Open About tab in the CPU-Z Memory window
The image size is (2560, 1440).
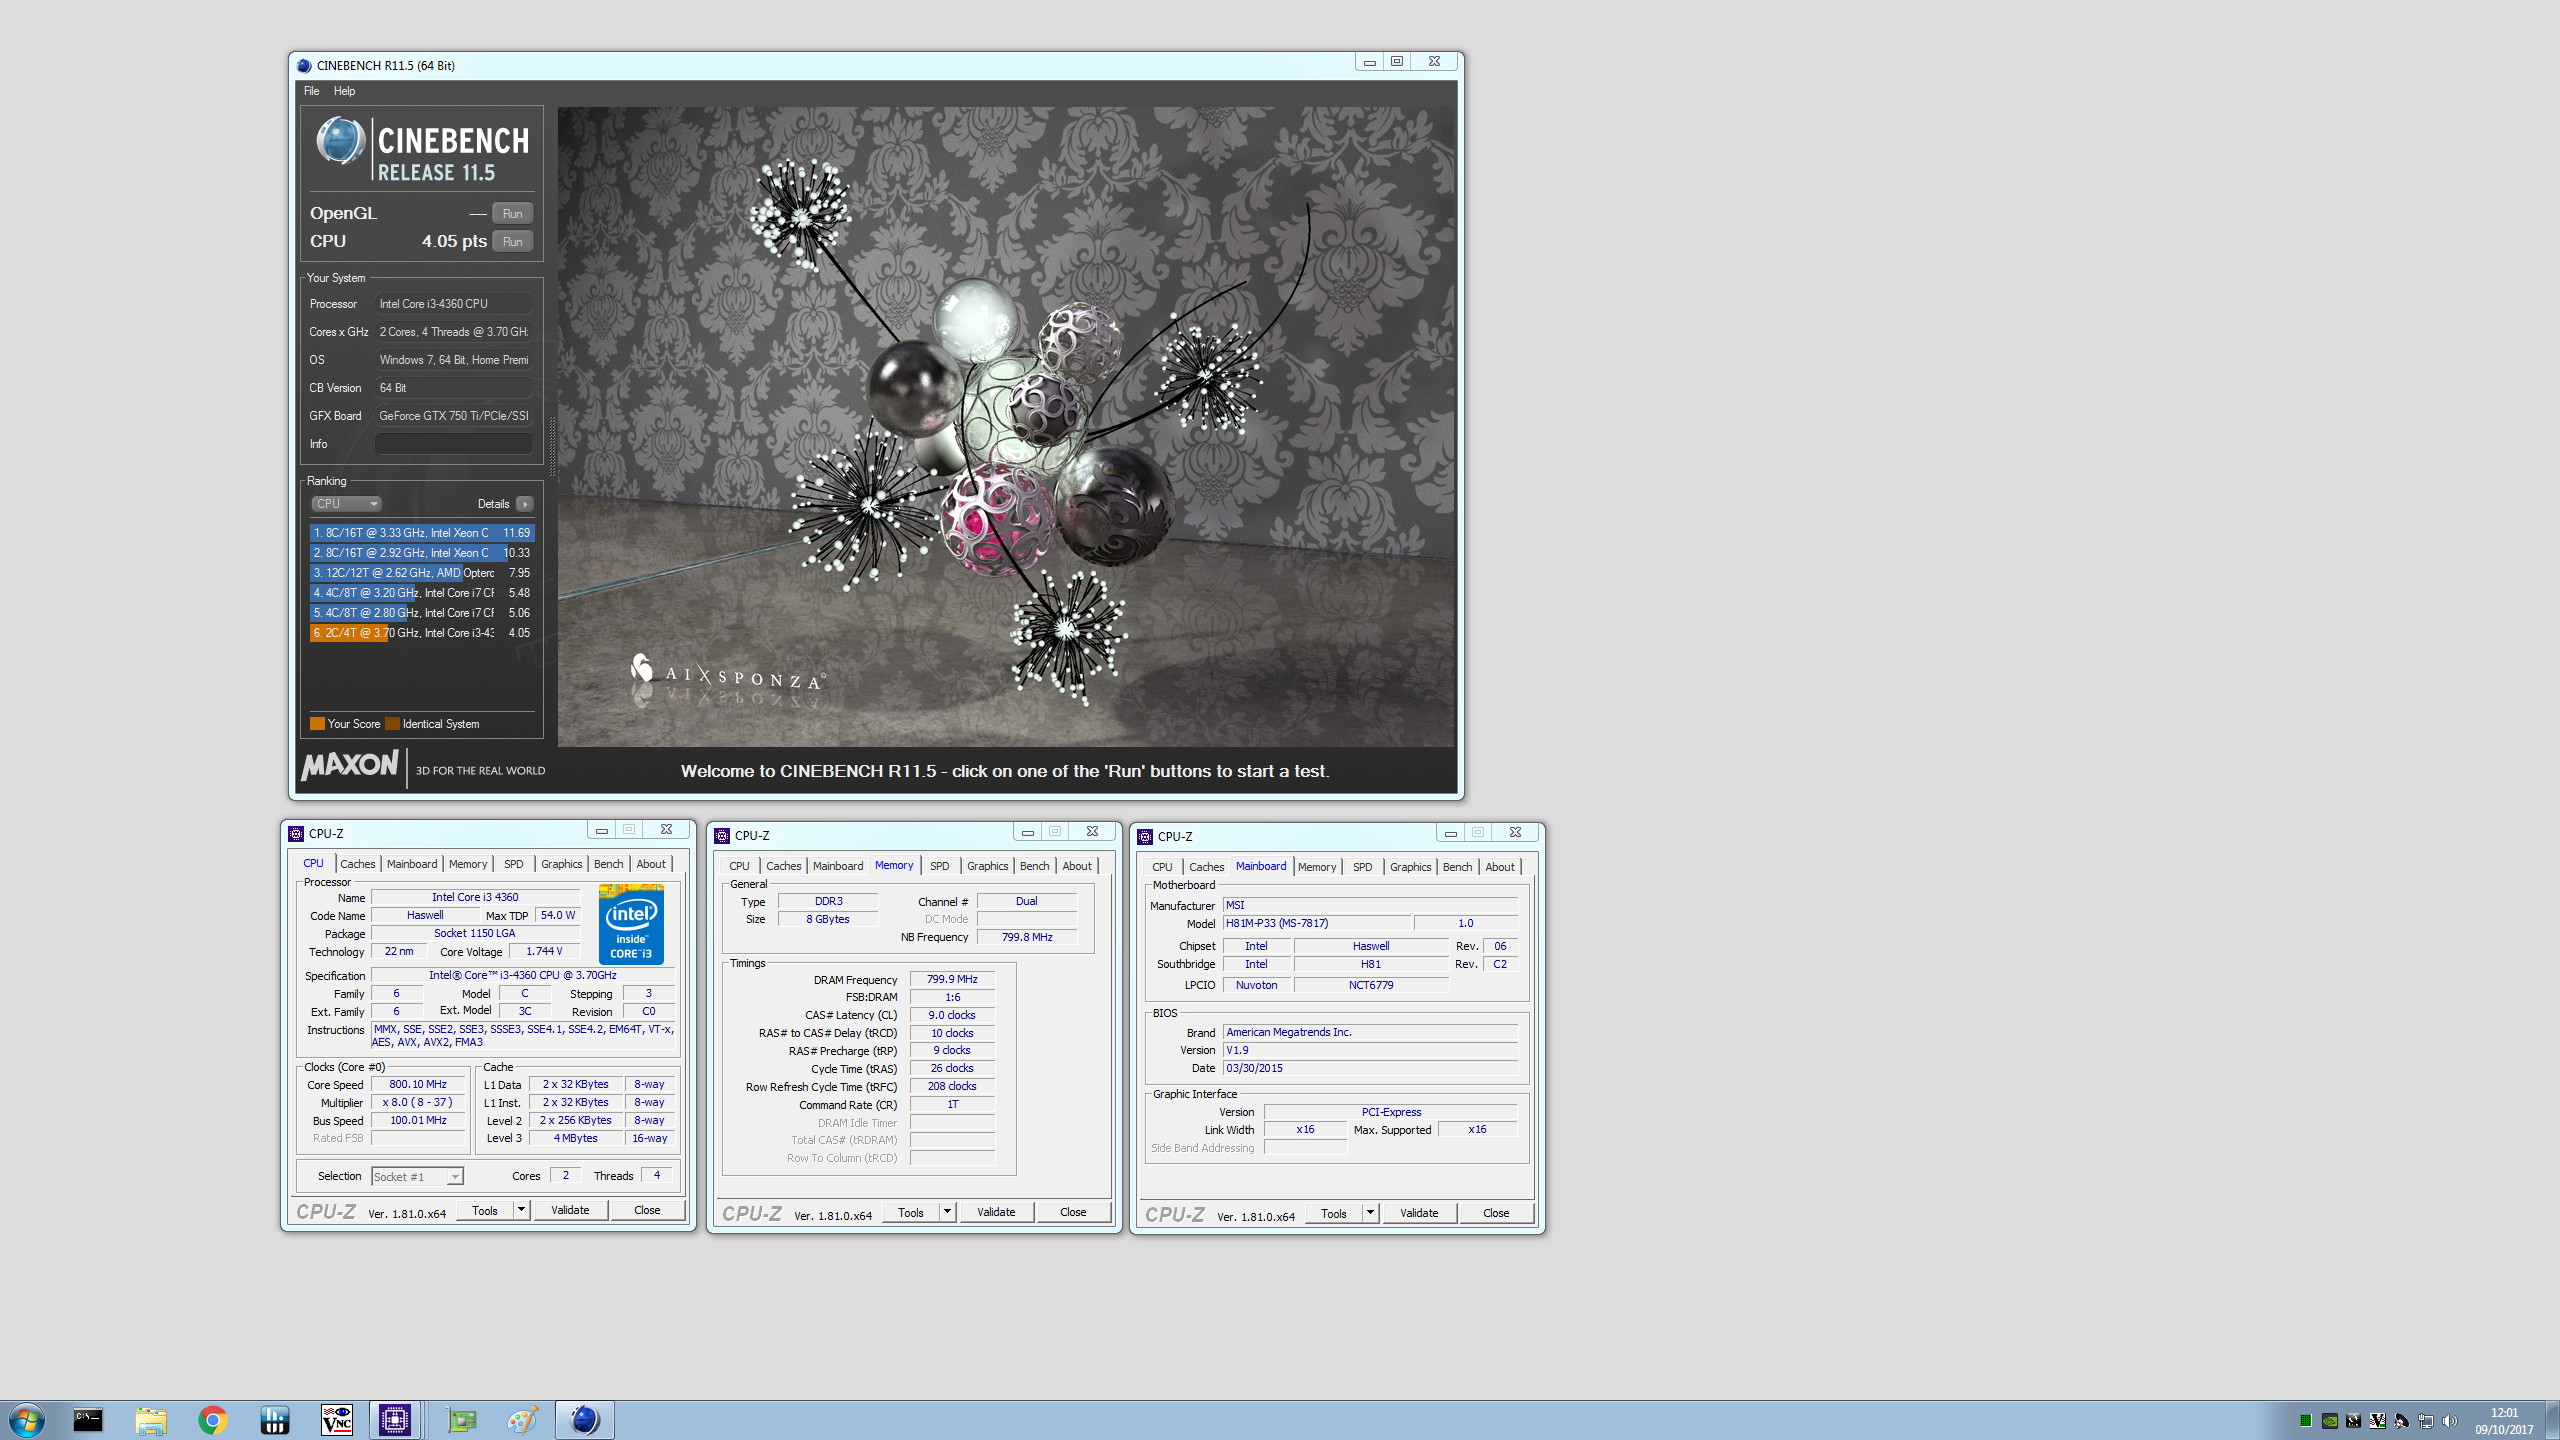[x=1077, y=866]
